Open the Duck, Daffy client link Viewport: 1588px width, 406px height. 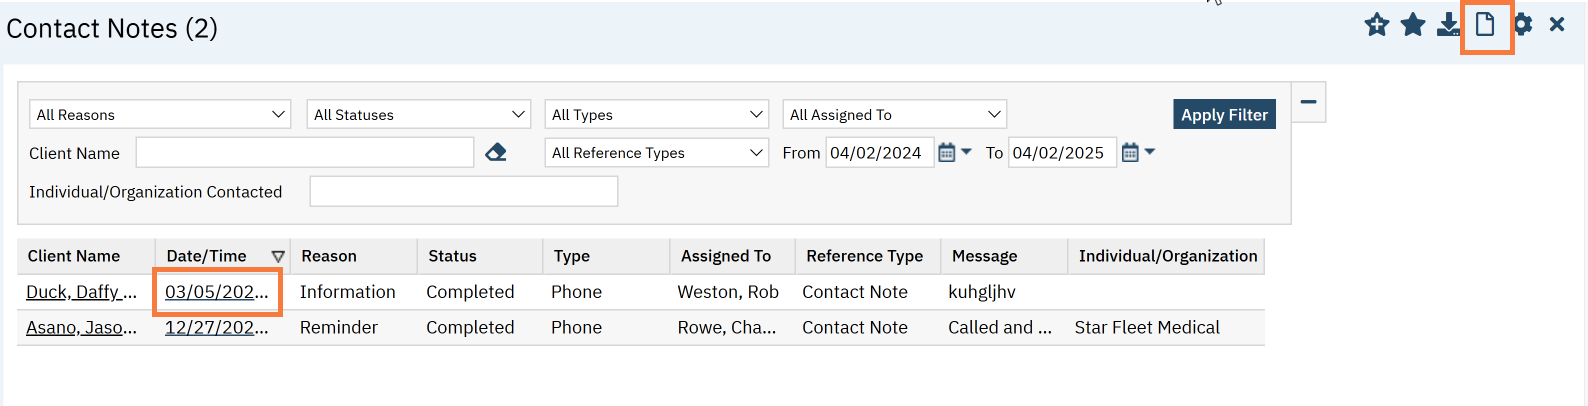81,292
